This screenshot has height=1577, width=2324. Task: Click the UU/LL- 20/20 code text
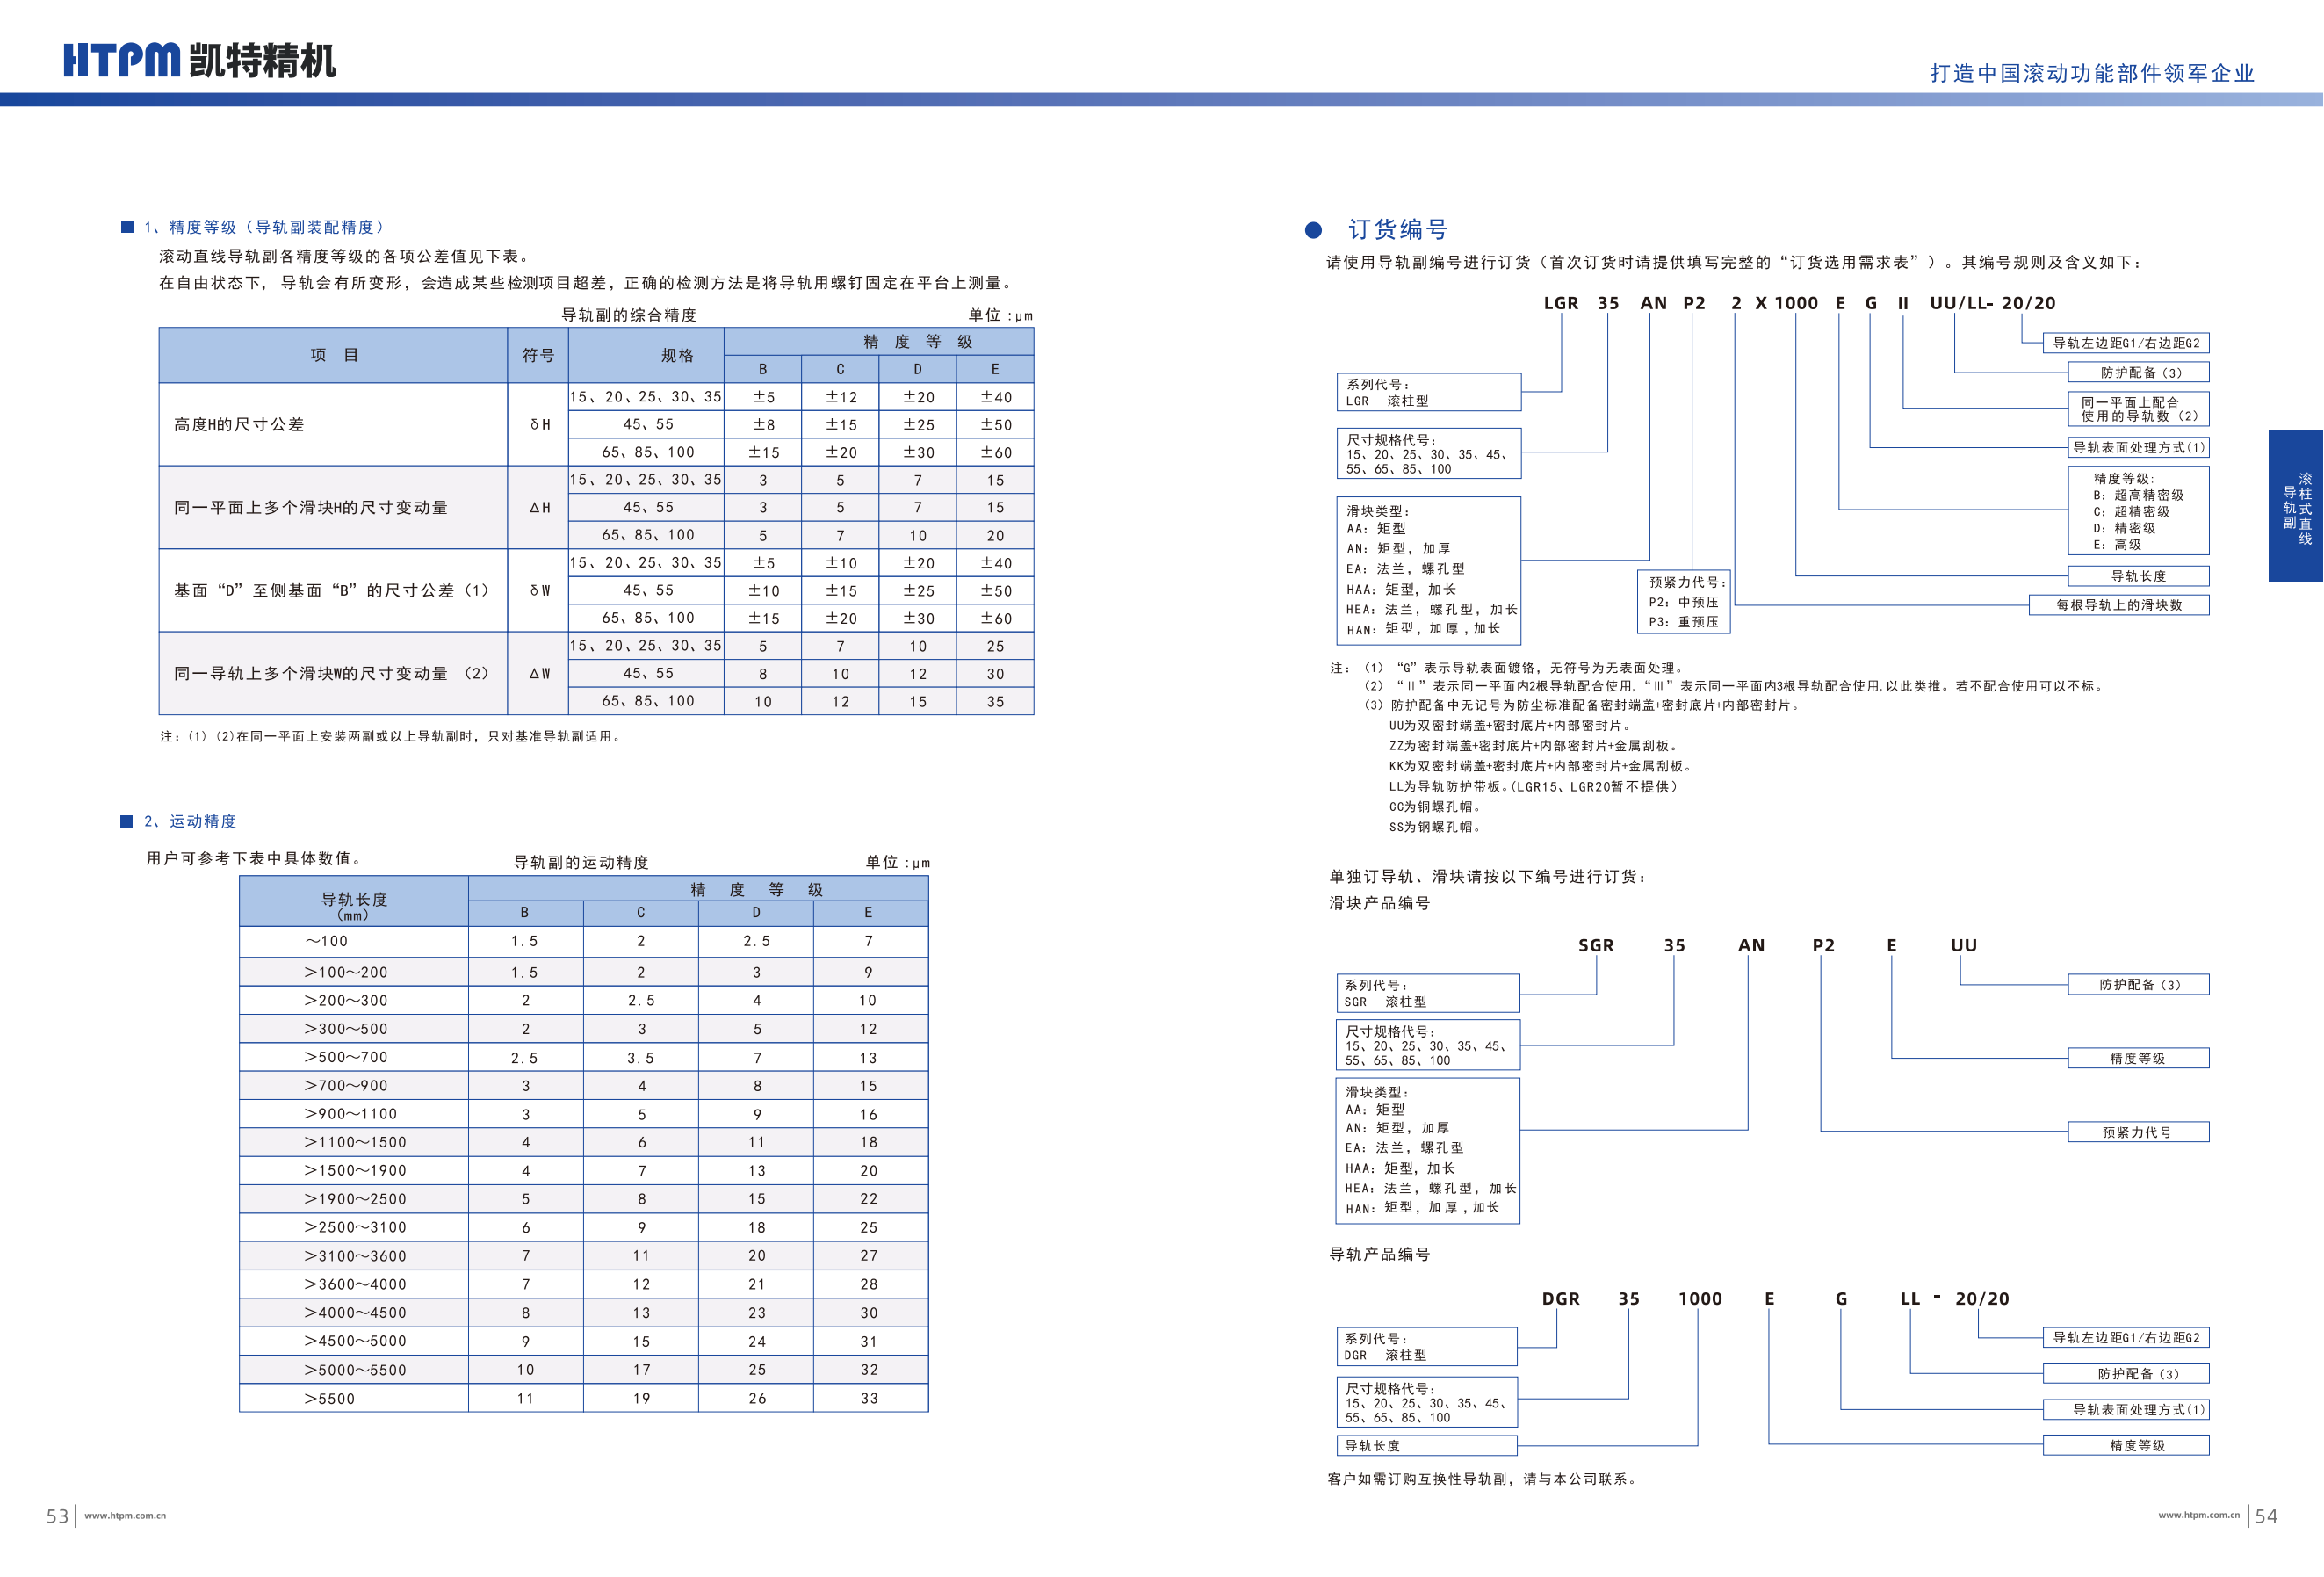click(x=1992, y=303)
